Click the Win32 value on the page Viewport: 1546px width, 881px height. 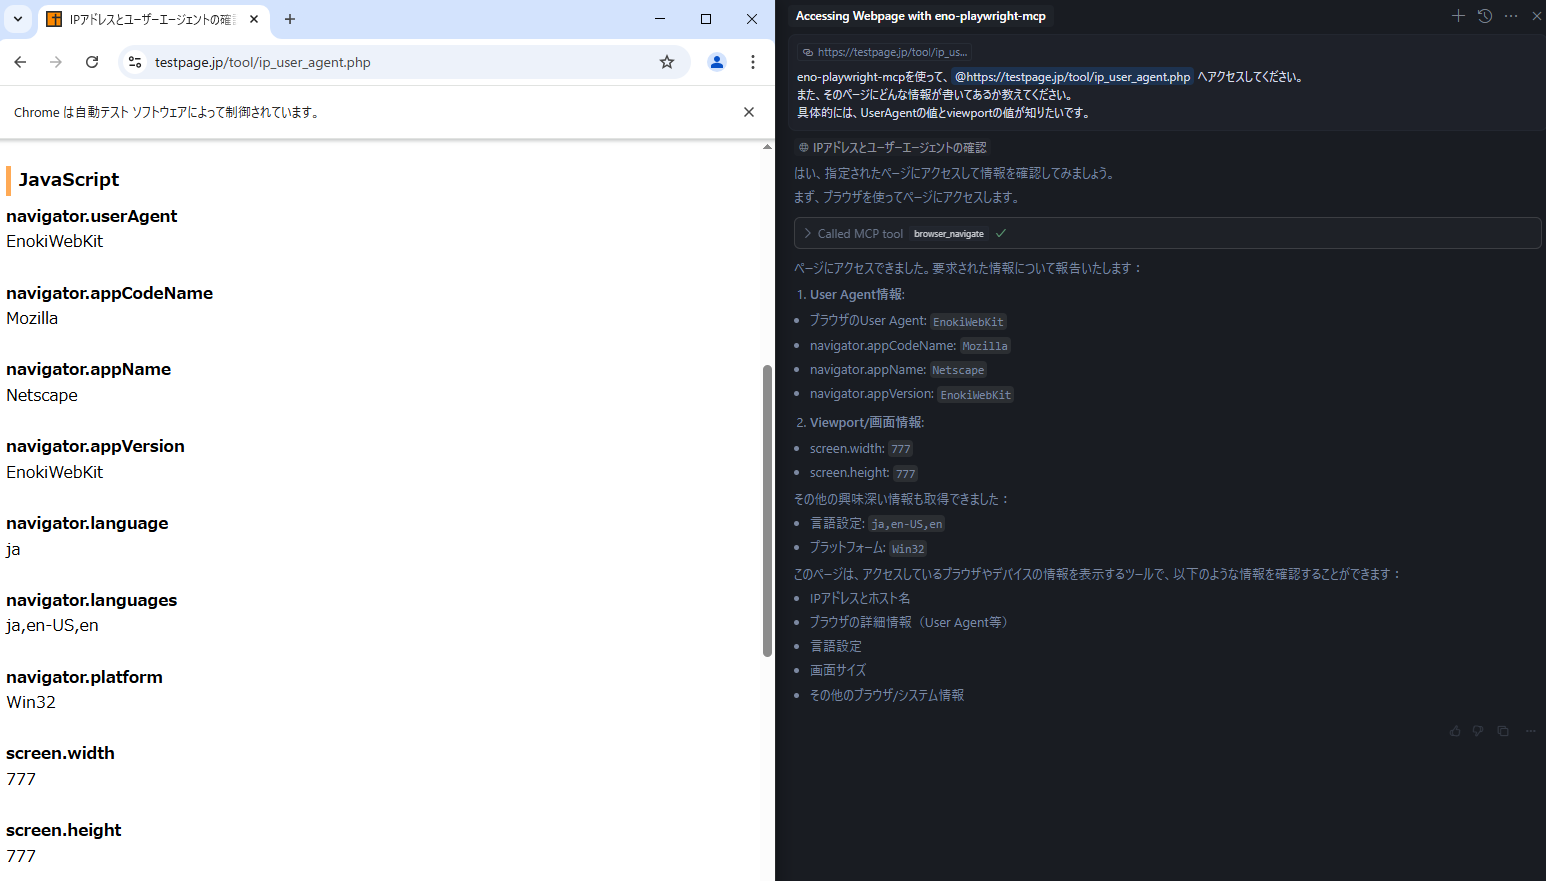pyautogui.click(x=31, y=702)
